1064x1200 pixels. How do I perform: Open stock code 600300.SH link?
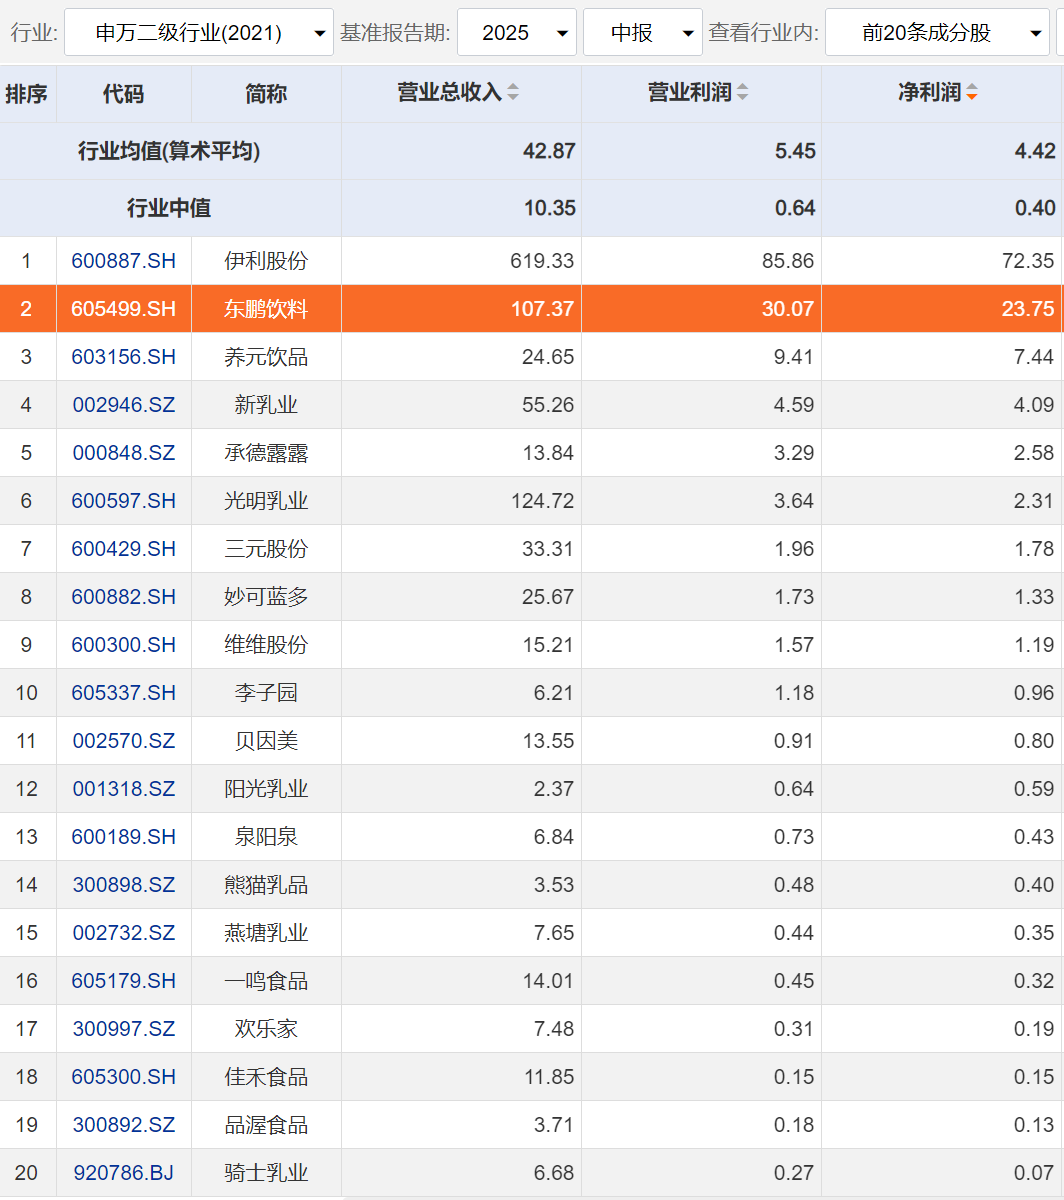(x=124, y=645)
